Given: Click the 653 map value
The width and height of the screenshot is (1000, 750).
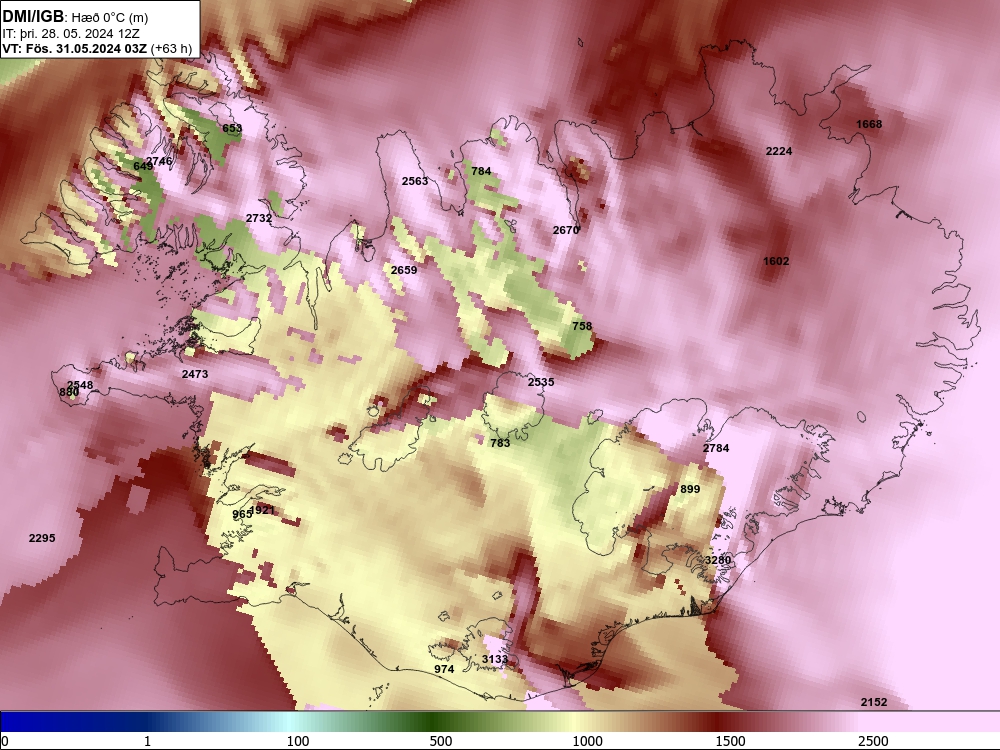Looking at the screenshot, I should click(x=232, y=128).
